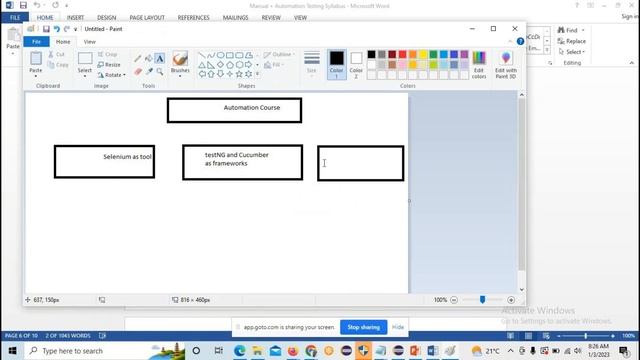Screen dimensions: 640x360
Task: Click Cut in Paint's Clipboard group
Action: click(x=56, y=54)
